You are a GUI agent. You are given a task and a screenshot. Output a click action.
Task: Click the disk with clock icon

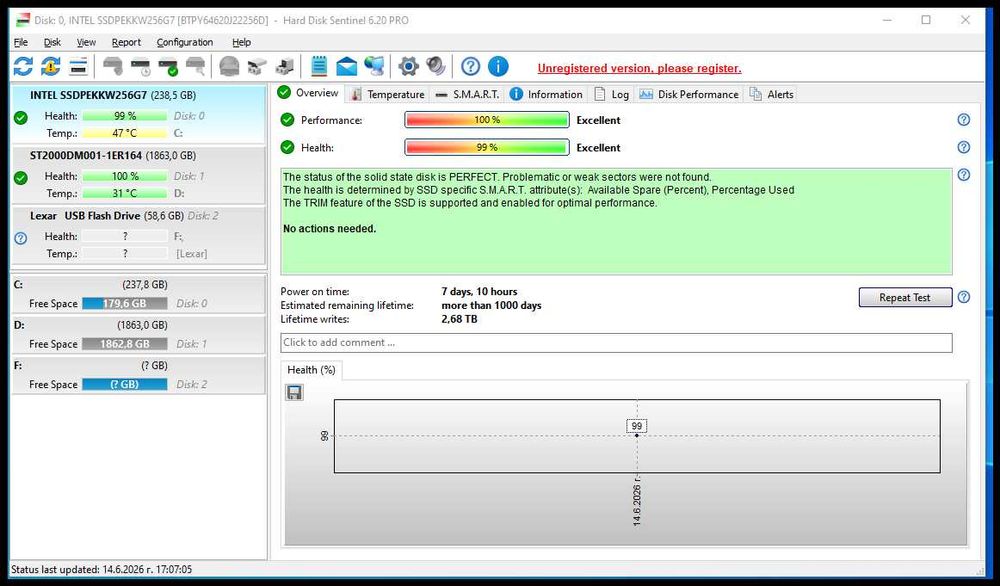click(x=140, y=66)
